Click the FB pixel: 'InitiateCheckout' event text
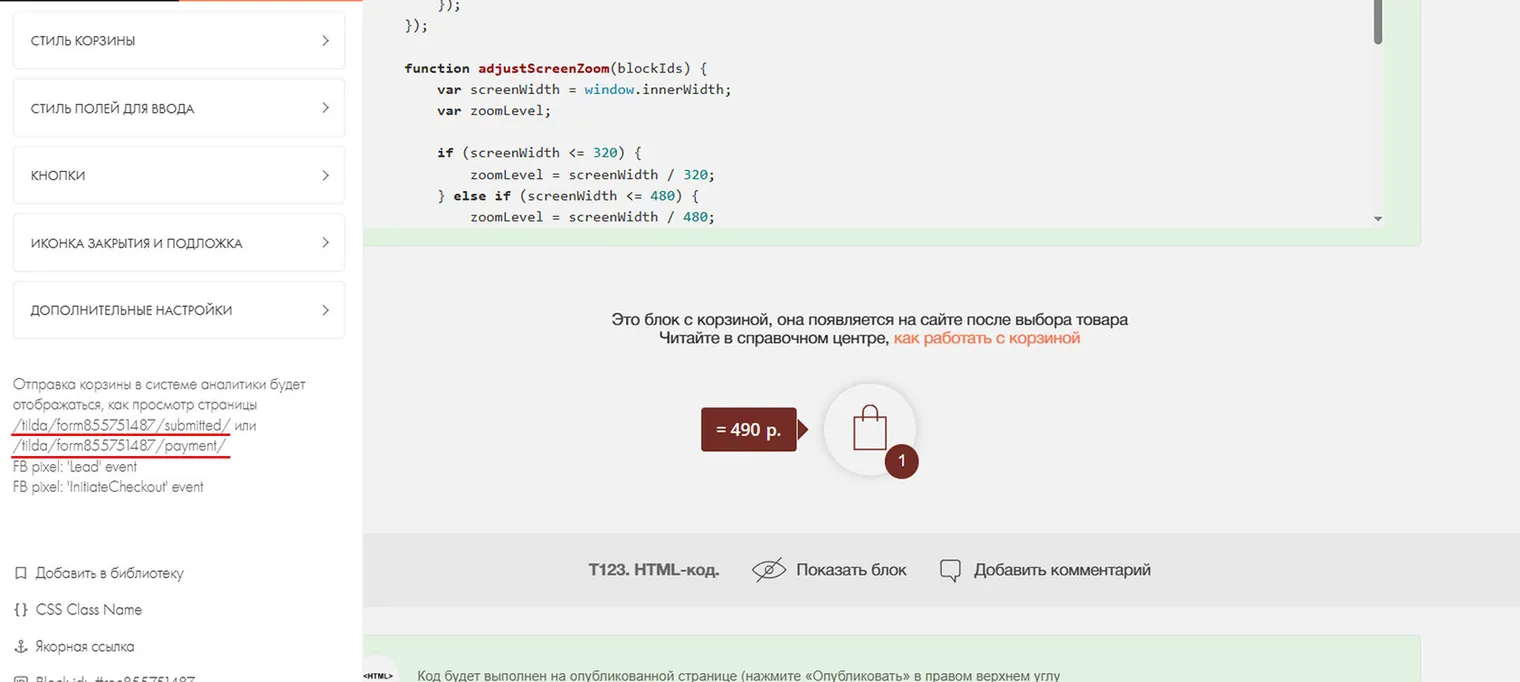This screenshot has height=682, width=1520. 108,487
